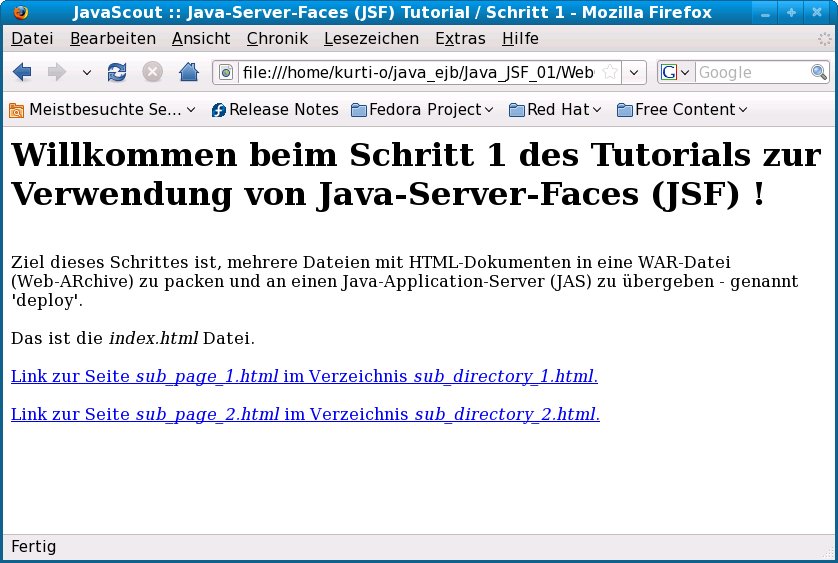The height and width of the screenshot is (563, 838).
Task: Open the Chronik menu
Action: [x=277, y=39]
